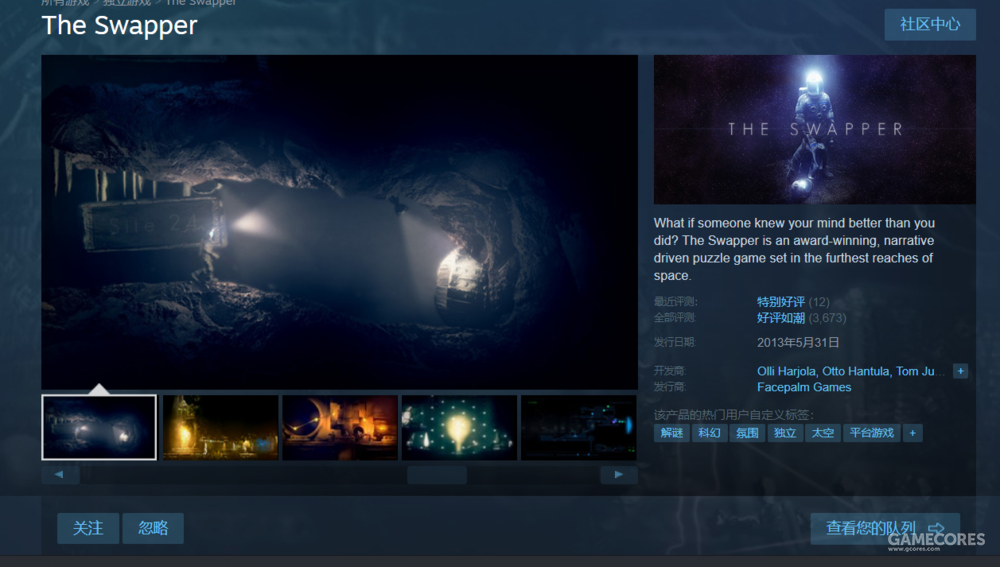Select the first cave screenshot thumbnail
Viewport: 1000px width, 567px height.
(x=99, y=427)
